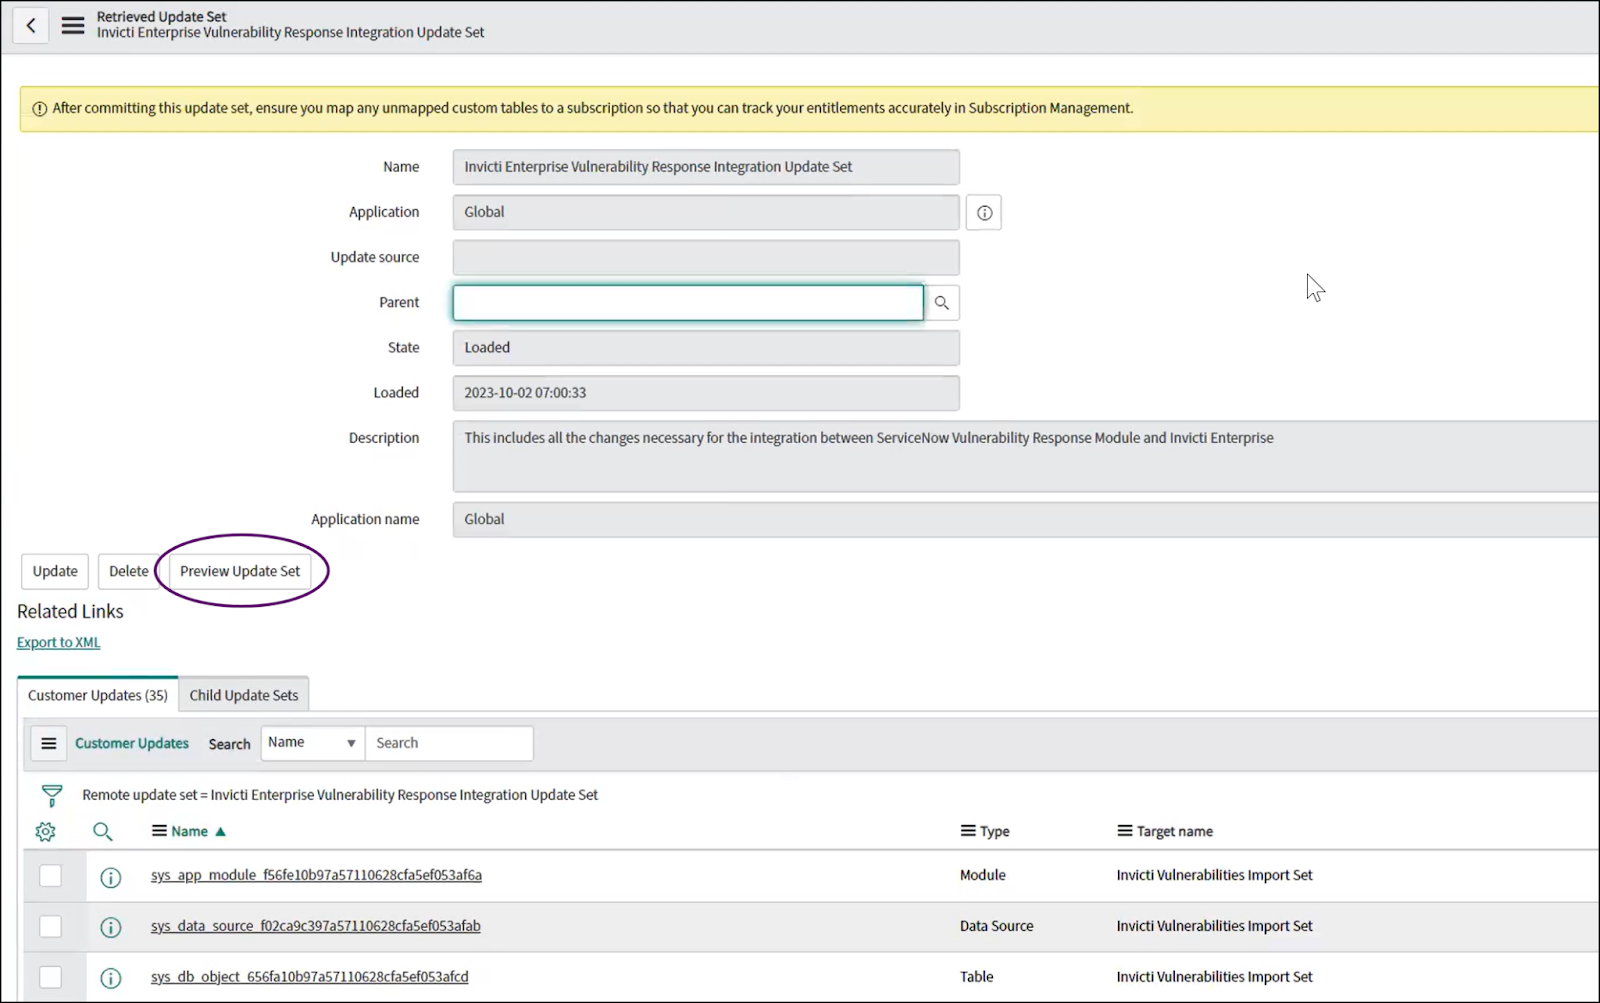Click the info icon beside the Application field

[983, 212]
